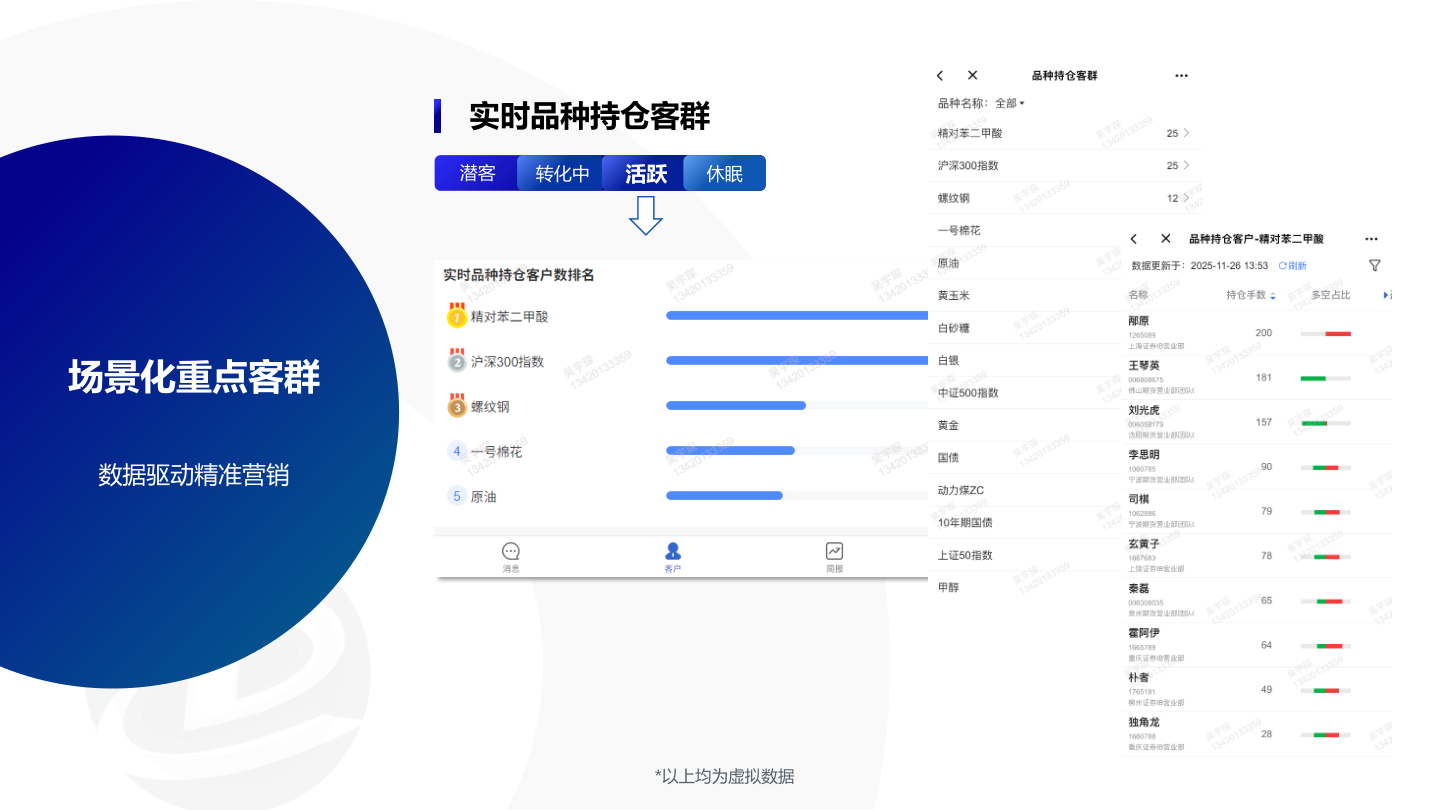This screenshot has height=810, width=1440.
Task: Click the 多空占比 bar in 刘光虎's row
Action: pyautogui.click(x=1326, y=422)
